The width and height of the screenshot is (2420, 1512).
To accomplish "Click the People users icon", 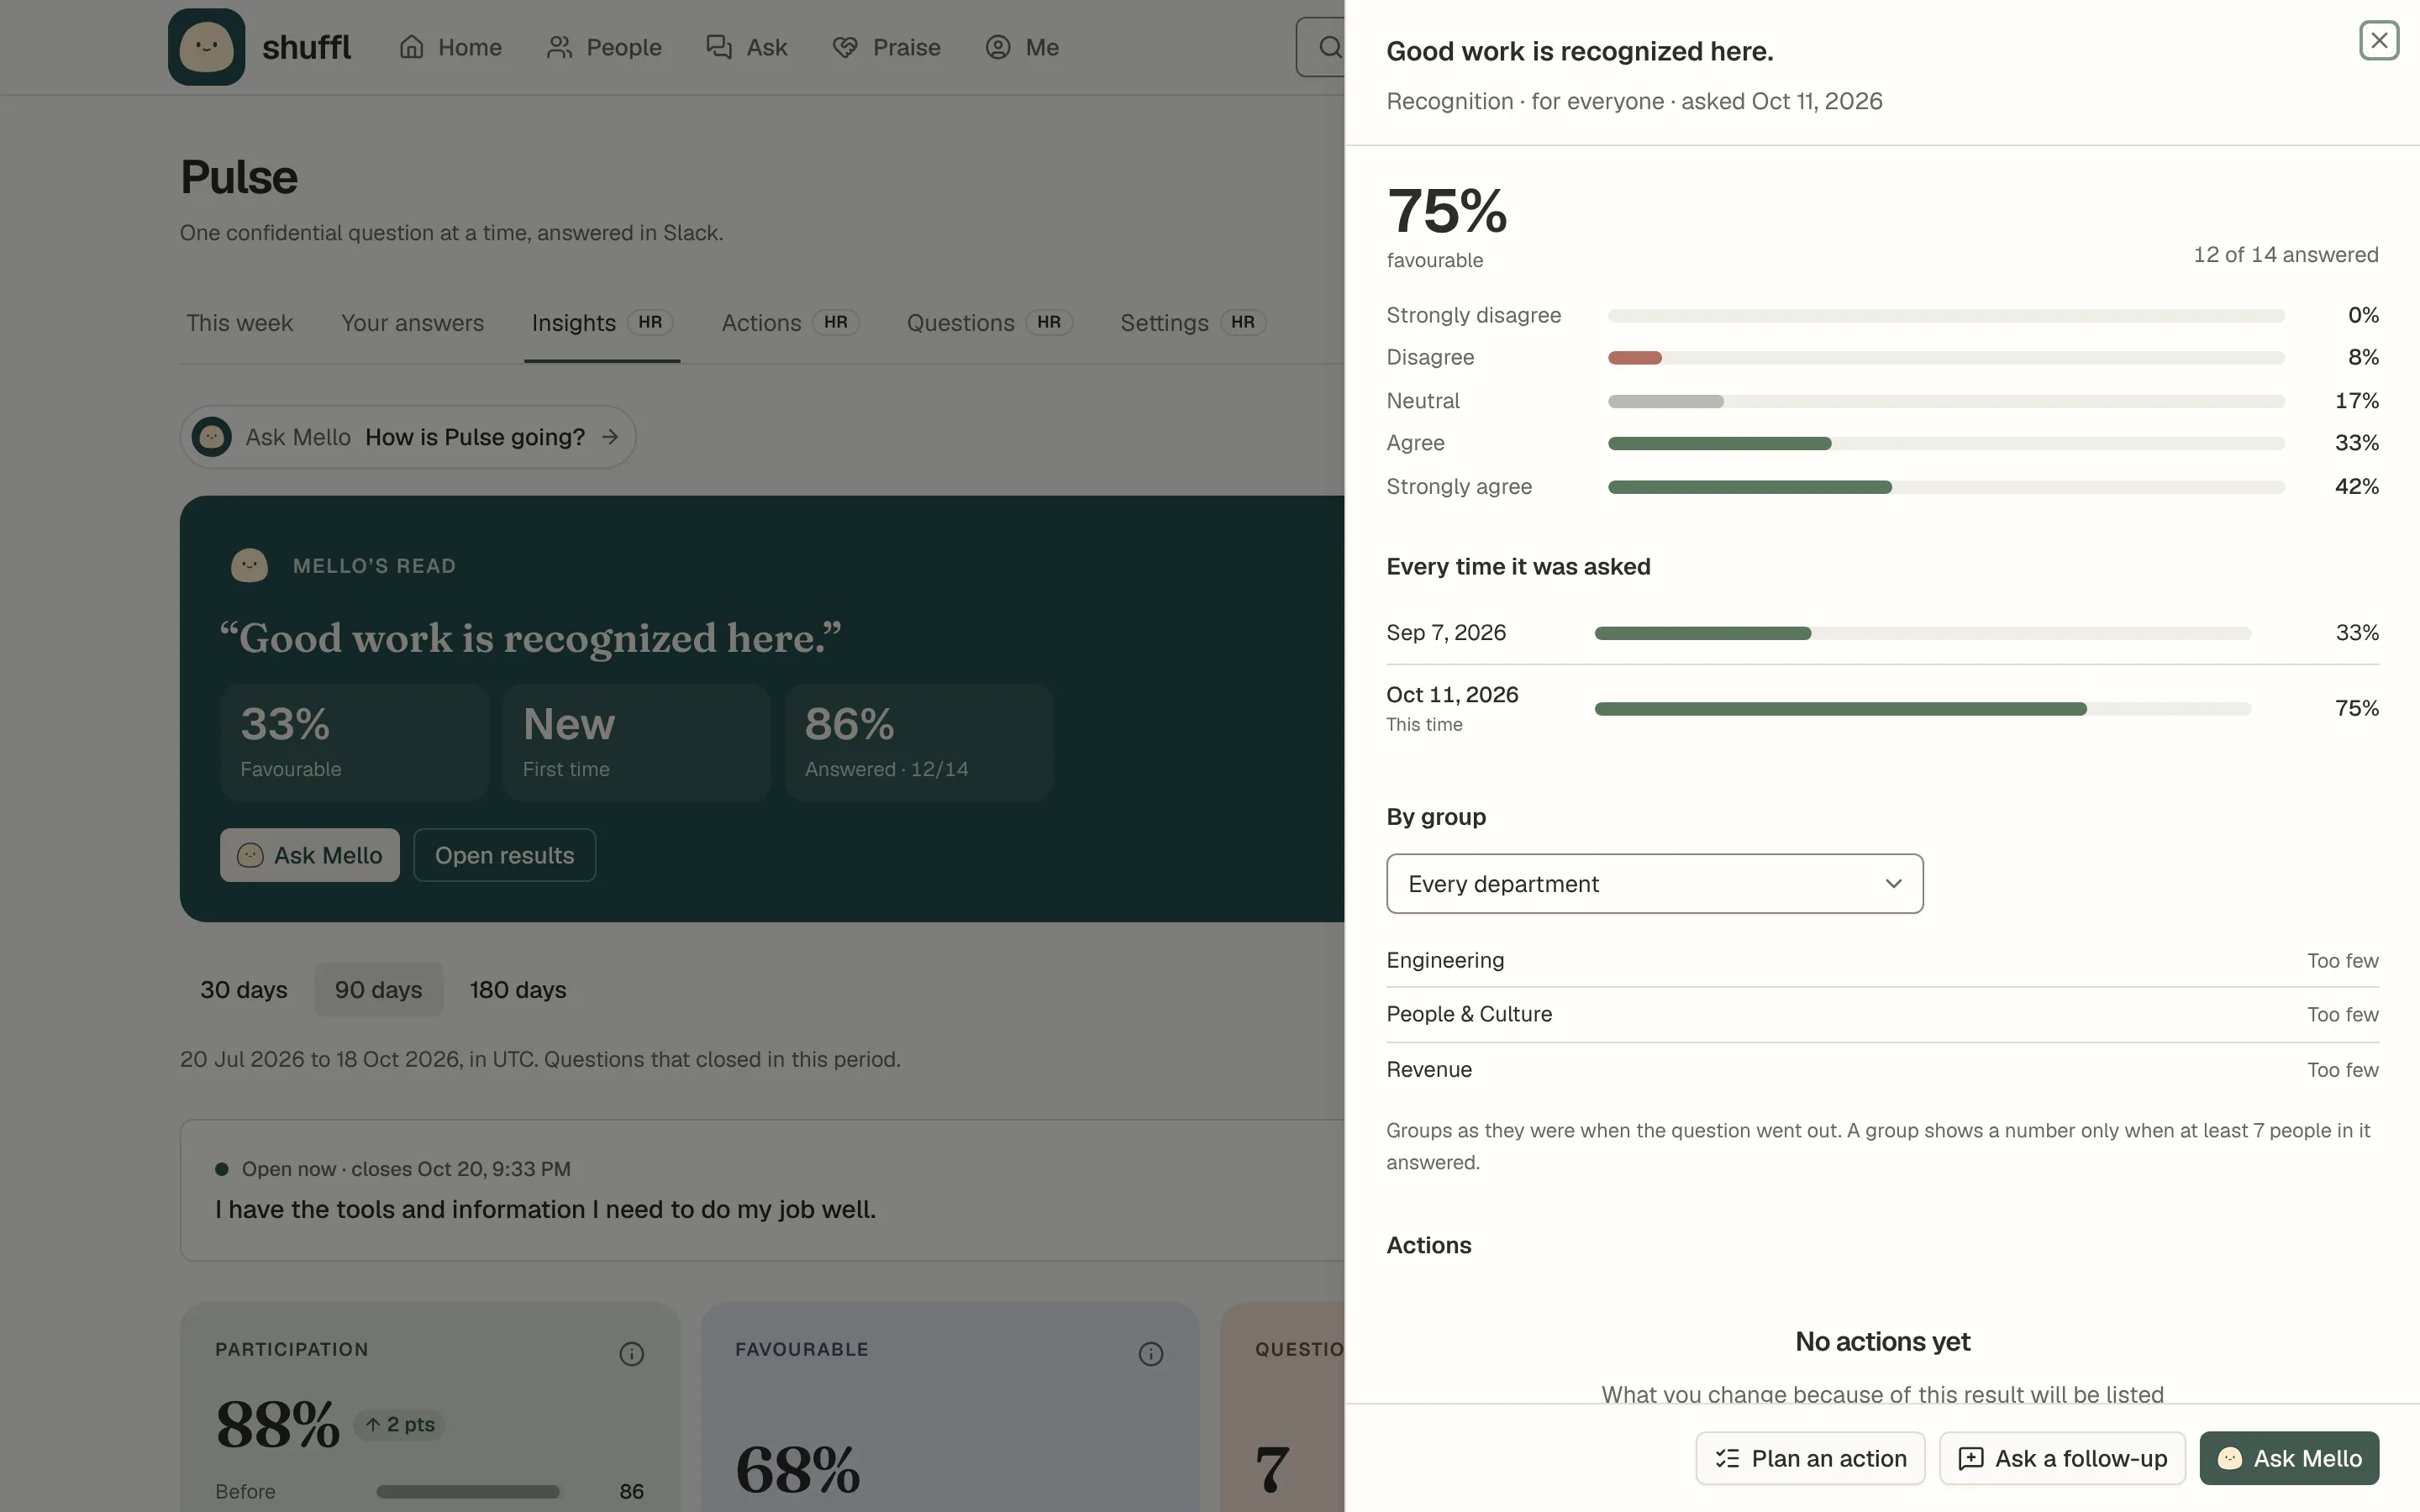I will pos(559,47).
